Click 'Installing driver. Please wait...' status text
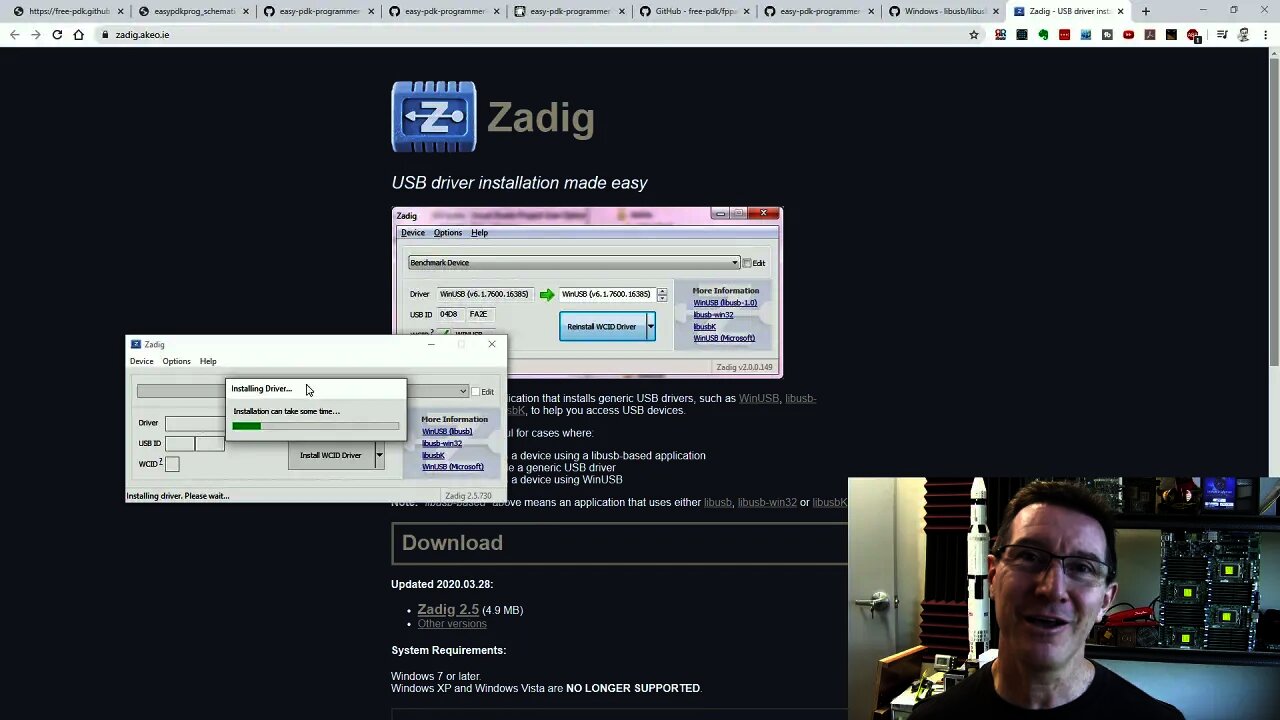1280x720 pixels. [x=178, y=496]
